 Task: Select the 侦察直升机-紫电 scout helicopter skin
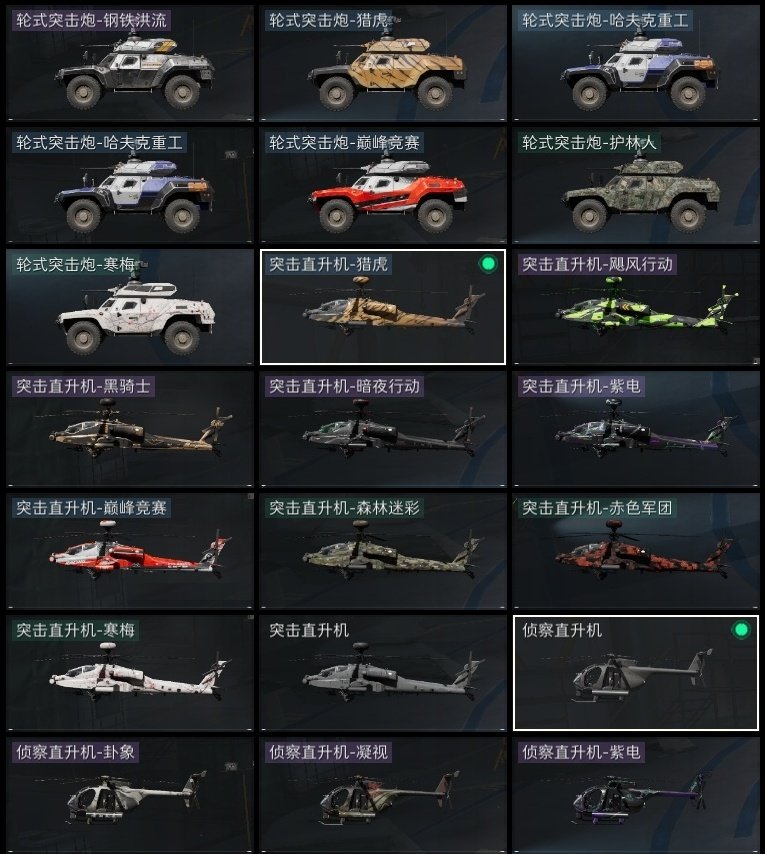coord(636,795)
